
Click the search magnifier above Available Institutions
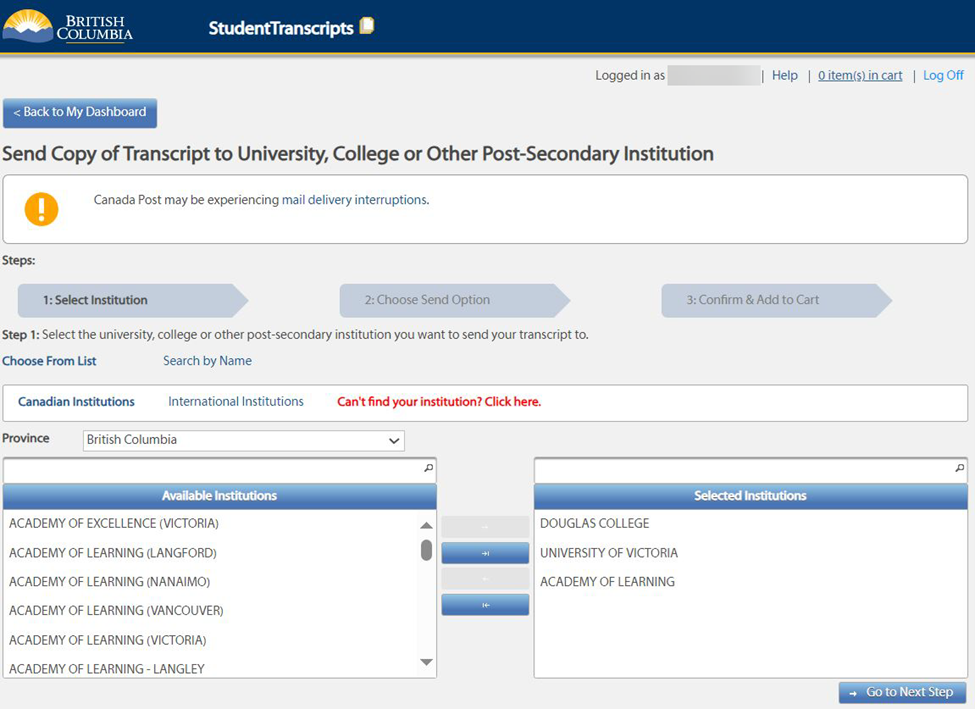coord(427,468)
